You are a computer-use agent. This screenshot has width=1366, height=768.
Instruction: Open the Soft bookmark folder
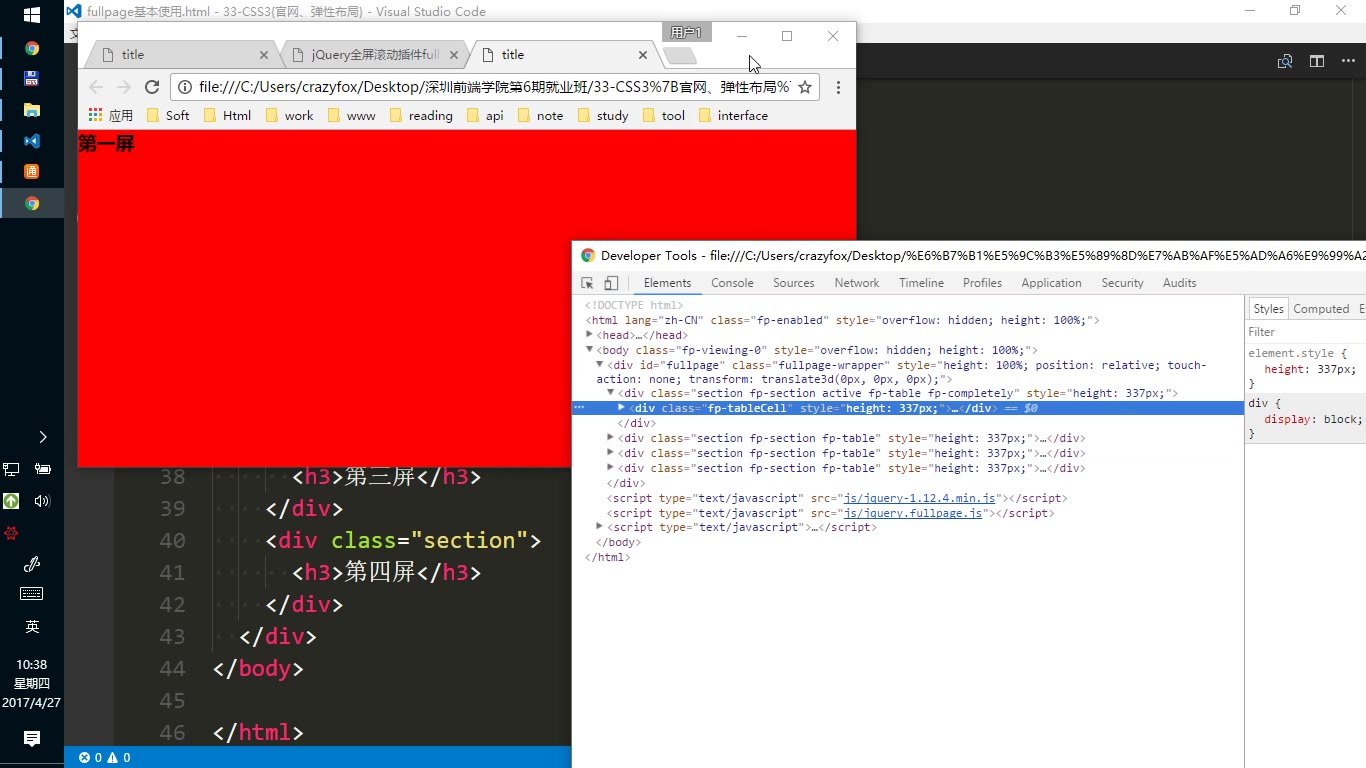pos(168,116)
